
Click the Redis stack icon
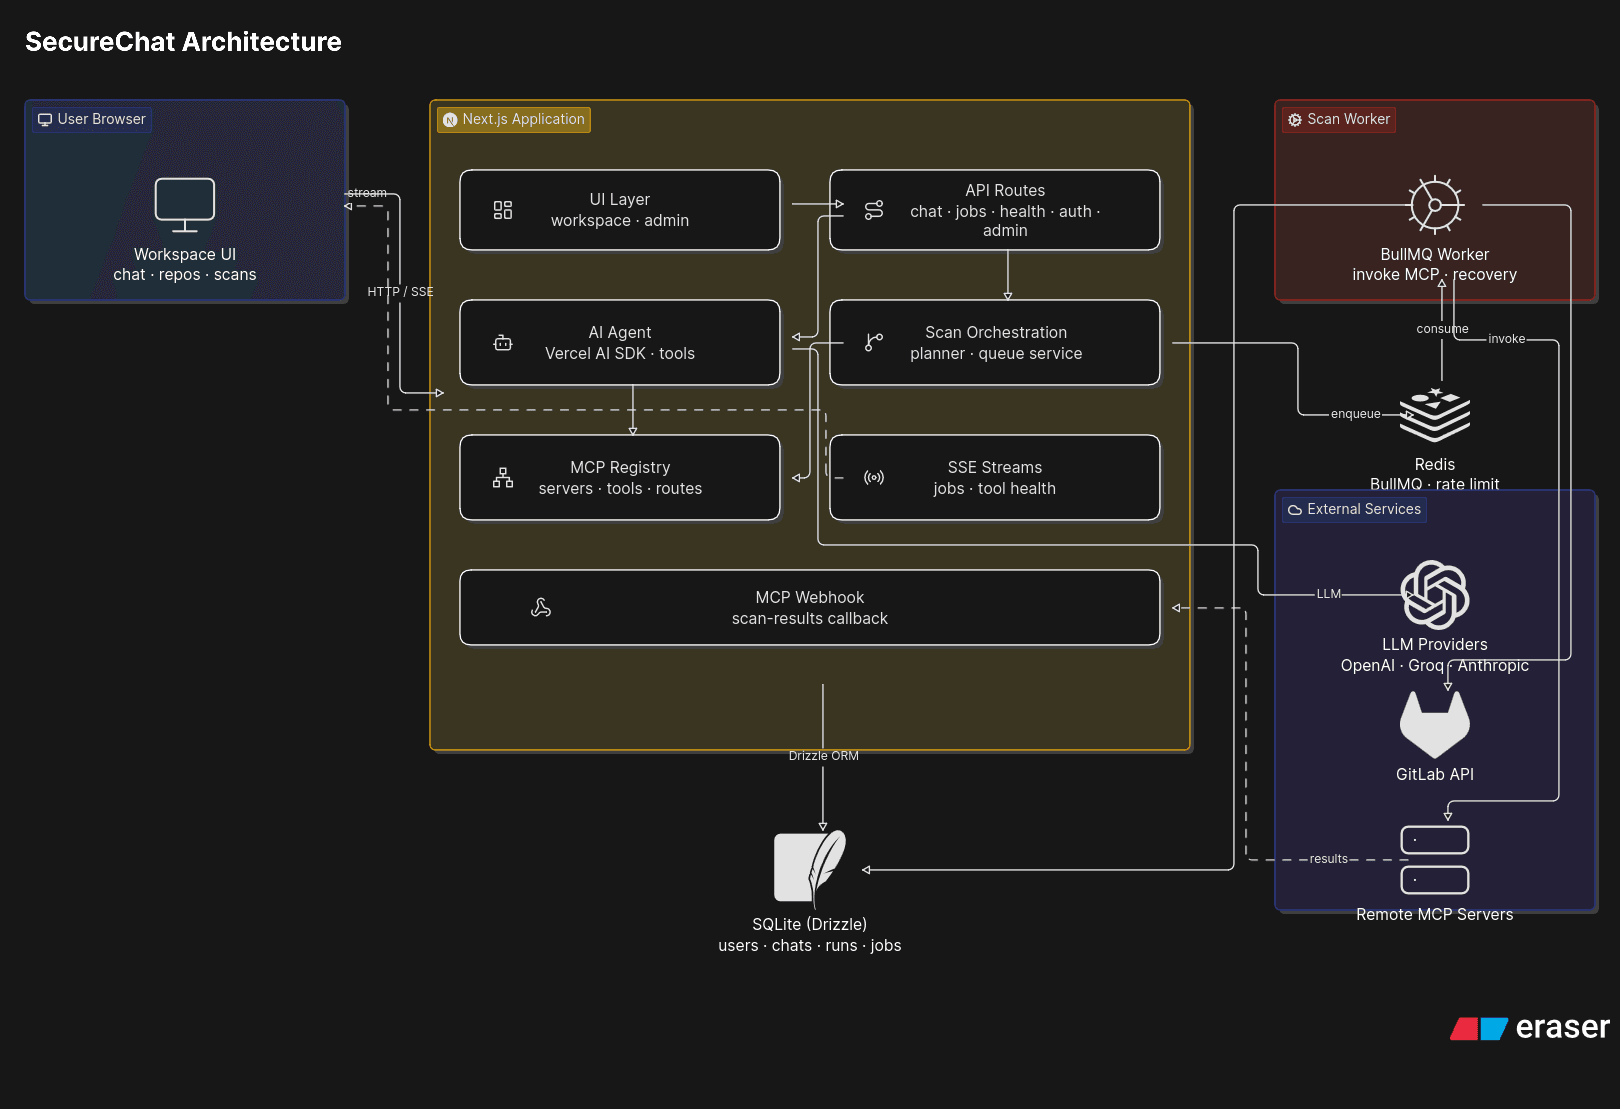[x=1435, y=415]
